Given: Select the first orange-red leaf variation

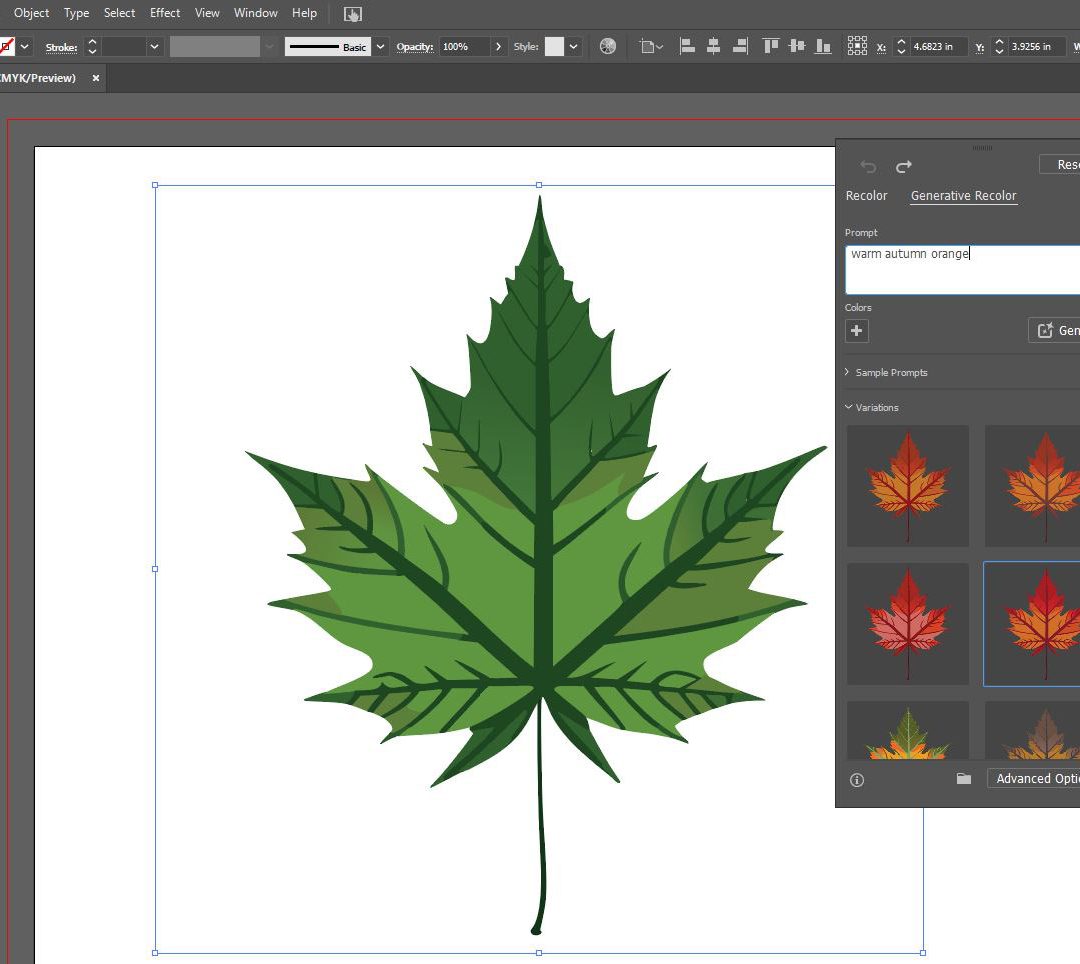Looking at the screenshot, I should [x=908, y=486].
